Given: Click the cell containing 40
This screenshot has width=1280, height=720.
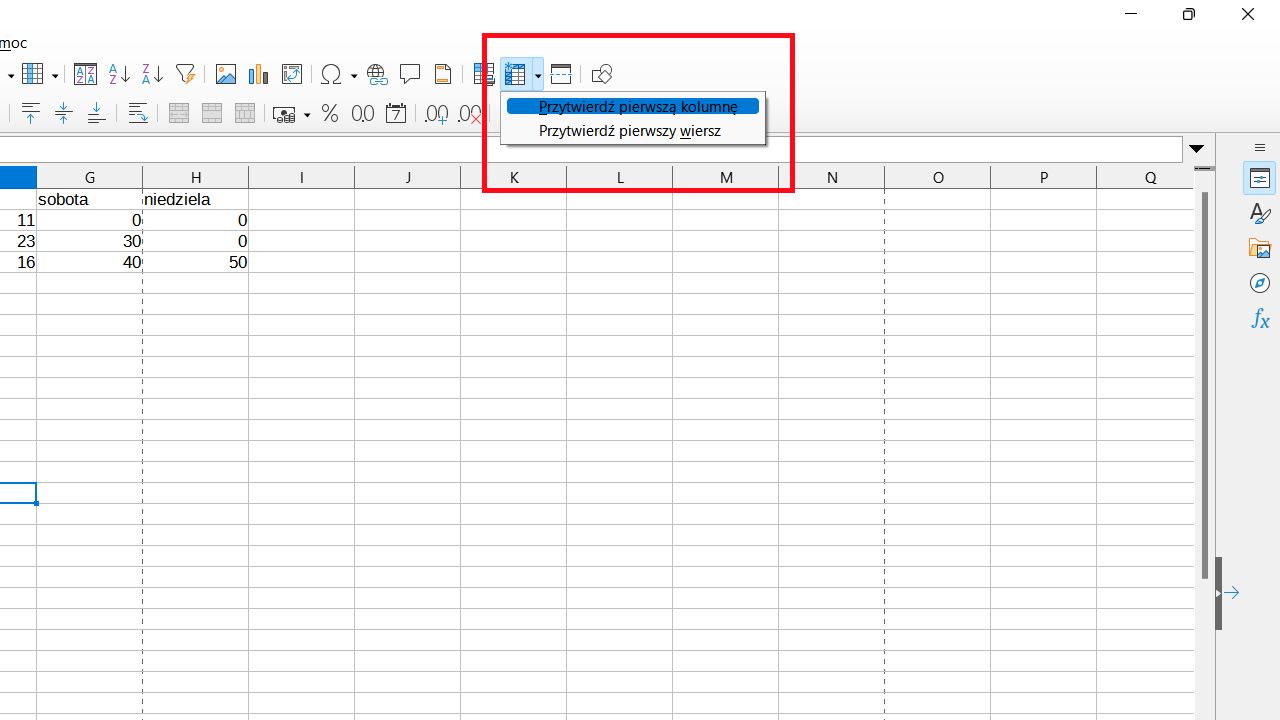Looking at the screenshot, I should pyautogui.click(x=90, y=262).
